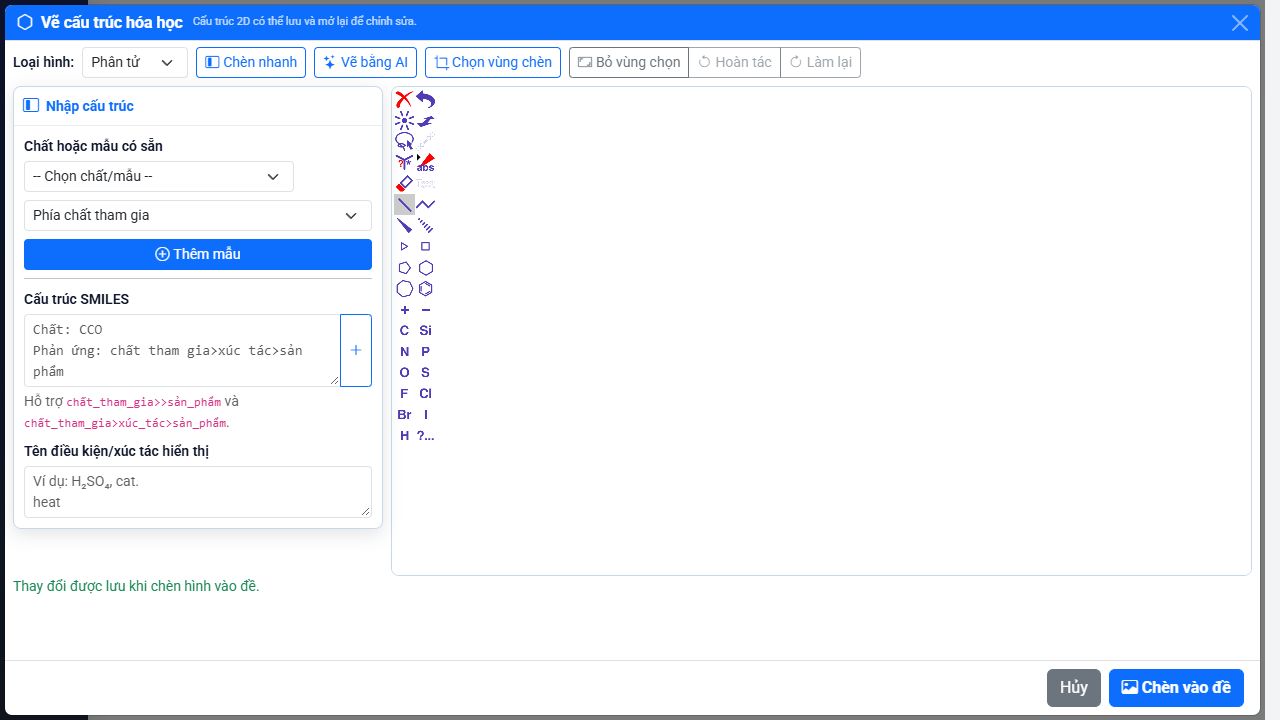
Task: Click the Thêm mẫu button
Action: coord(198,254)
